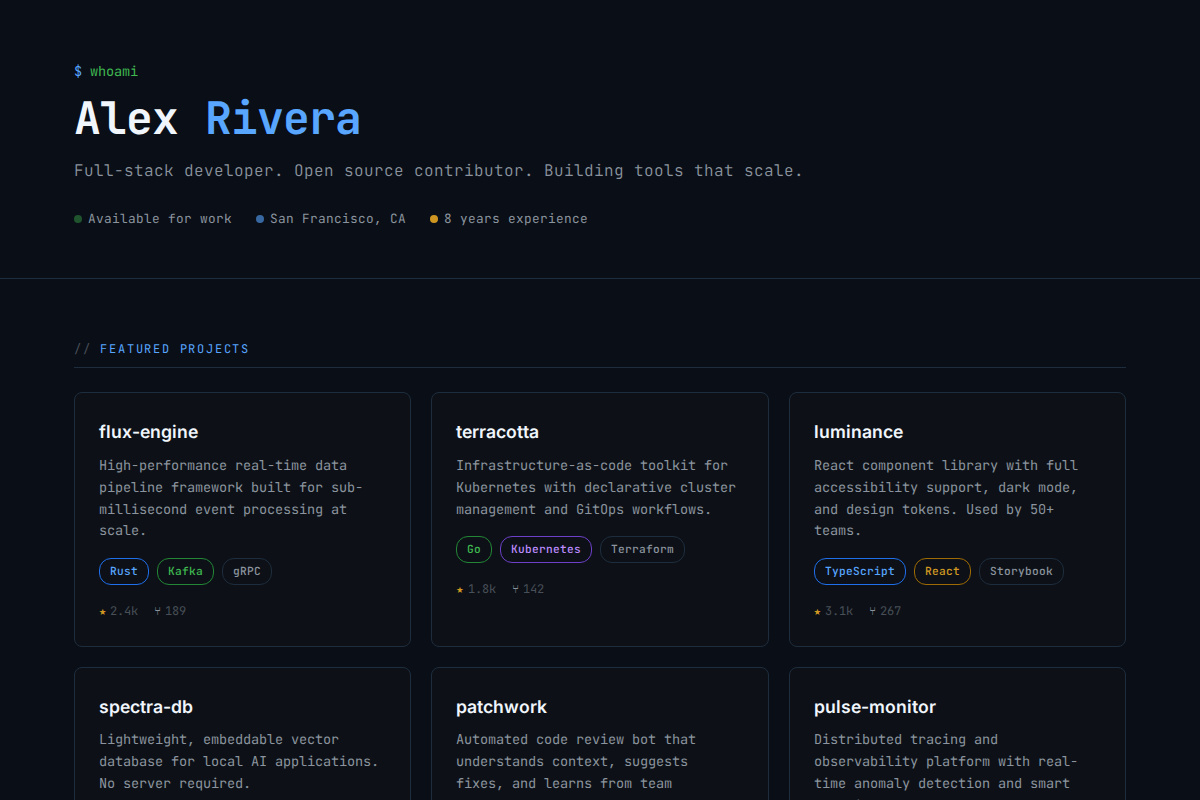Select the gRPC tag
This screenshot has height=800, width=1200.
(x=246, y=572)
